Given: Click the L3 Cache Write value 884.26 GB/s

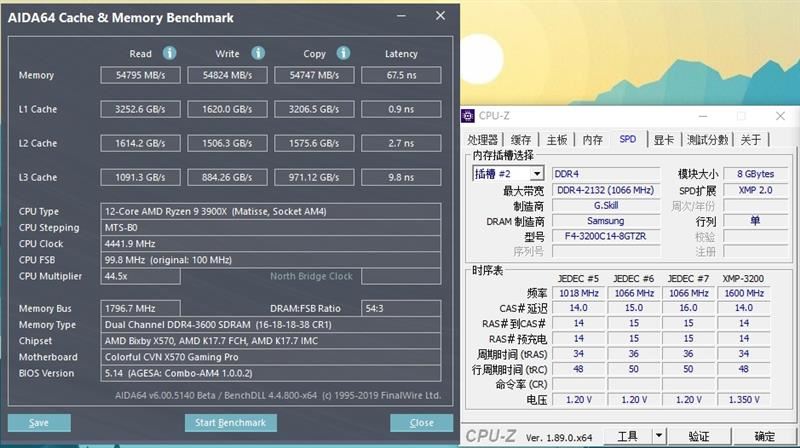Looking at the screenshot, I should click(x=227, y=178).
